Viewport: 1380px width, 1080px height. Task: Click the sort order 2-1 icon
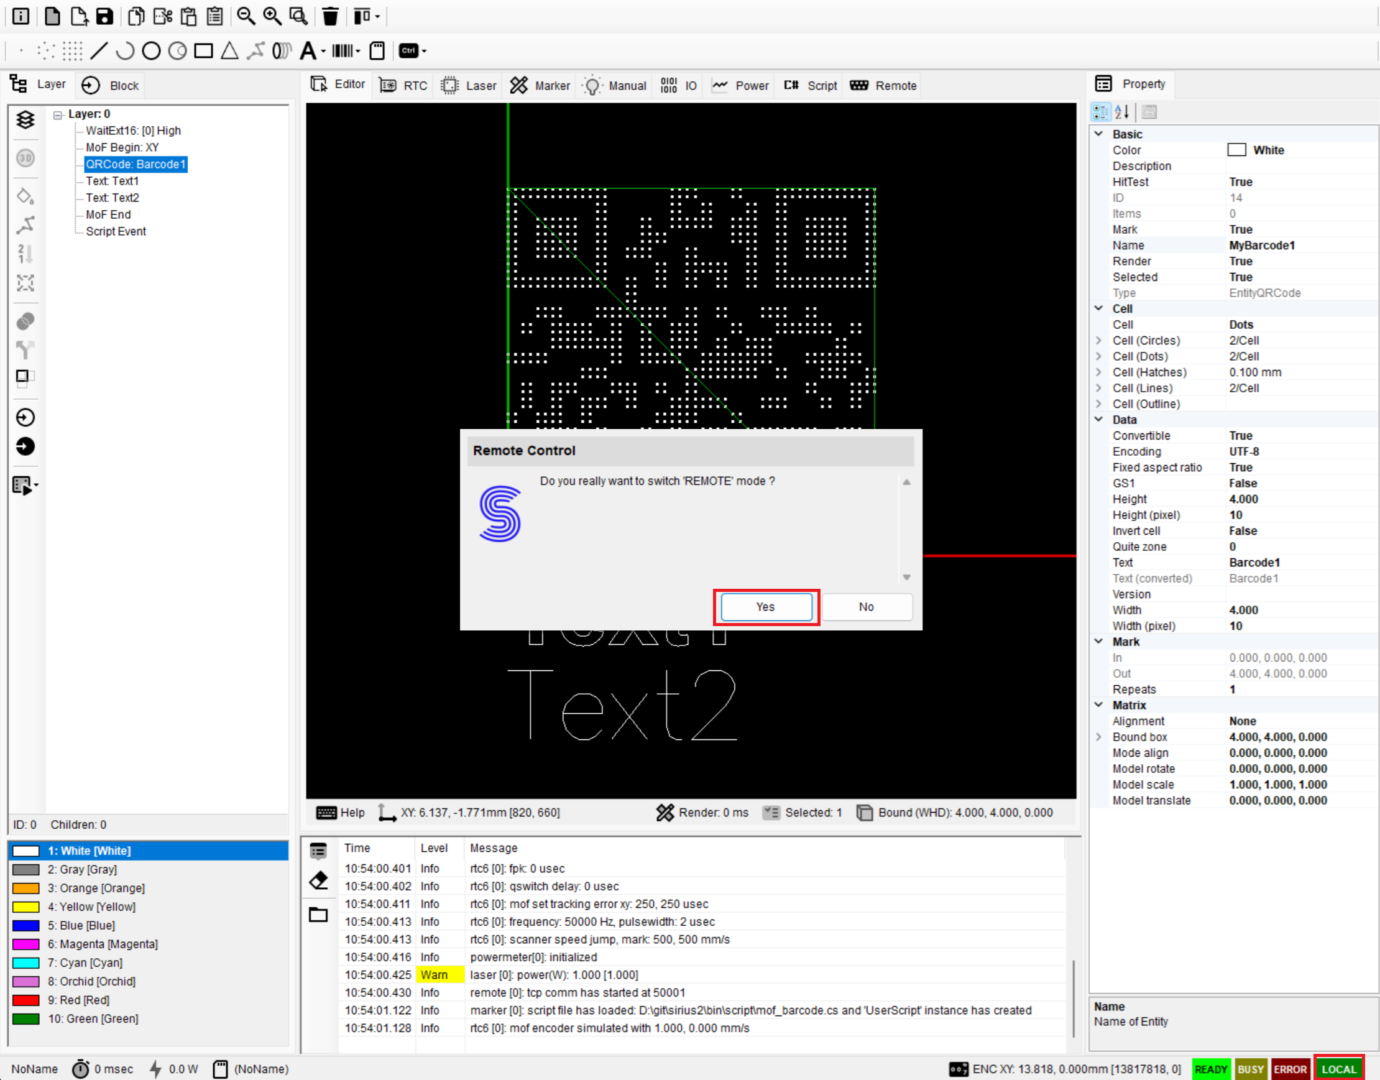coord(25,254)
